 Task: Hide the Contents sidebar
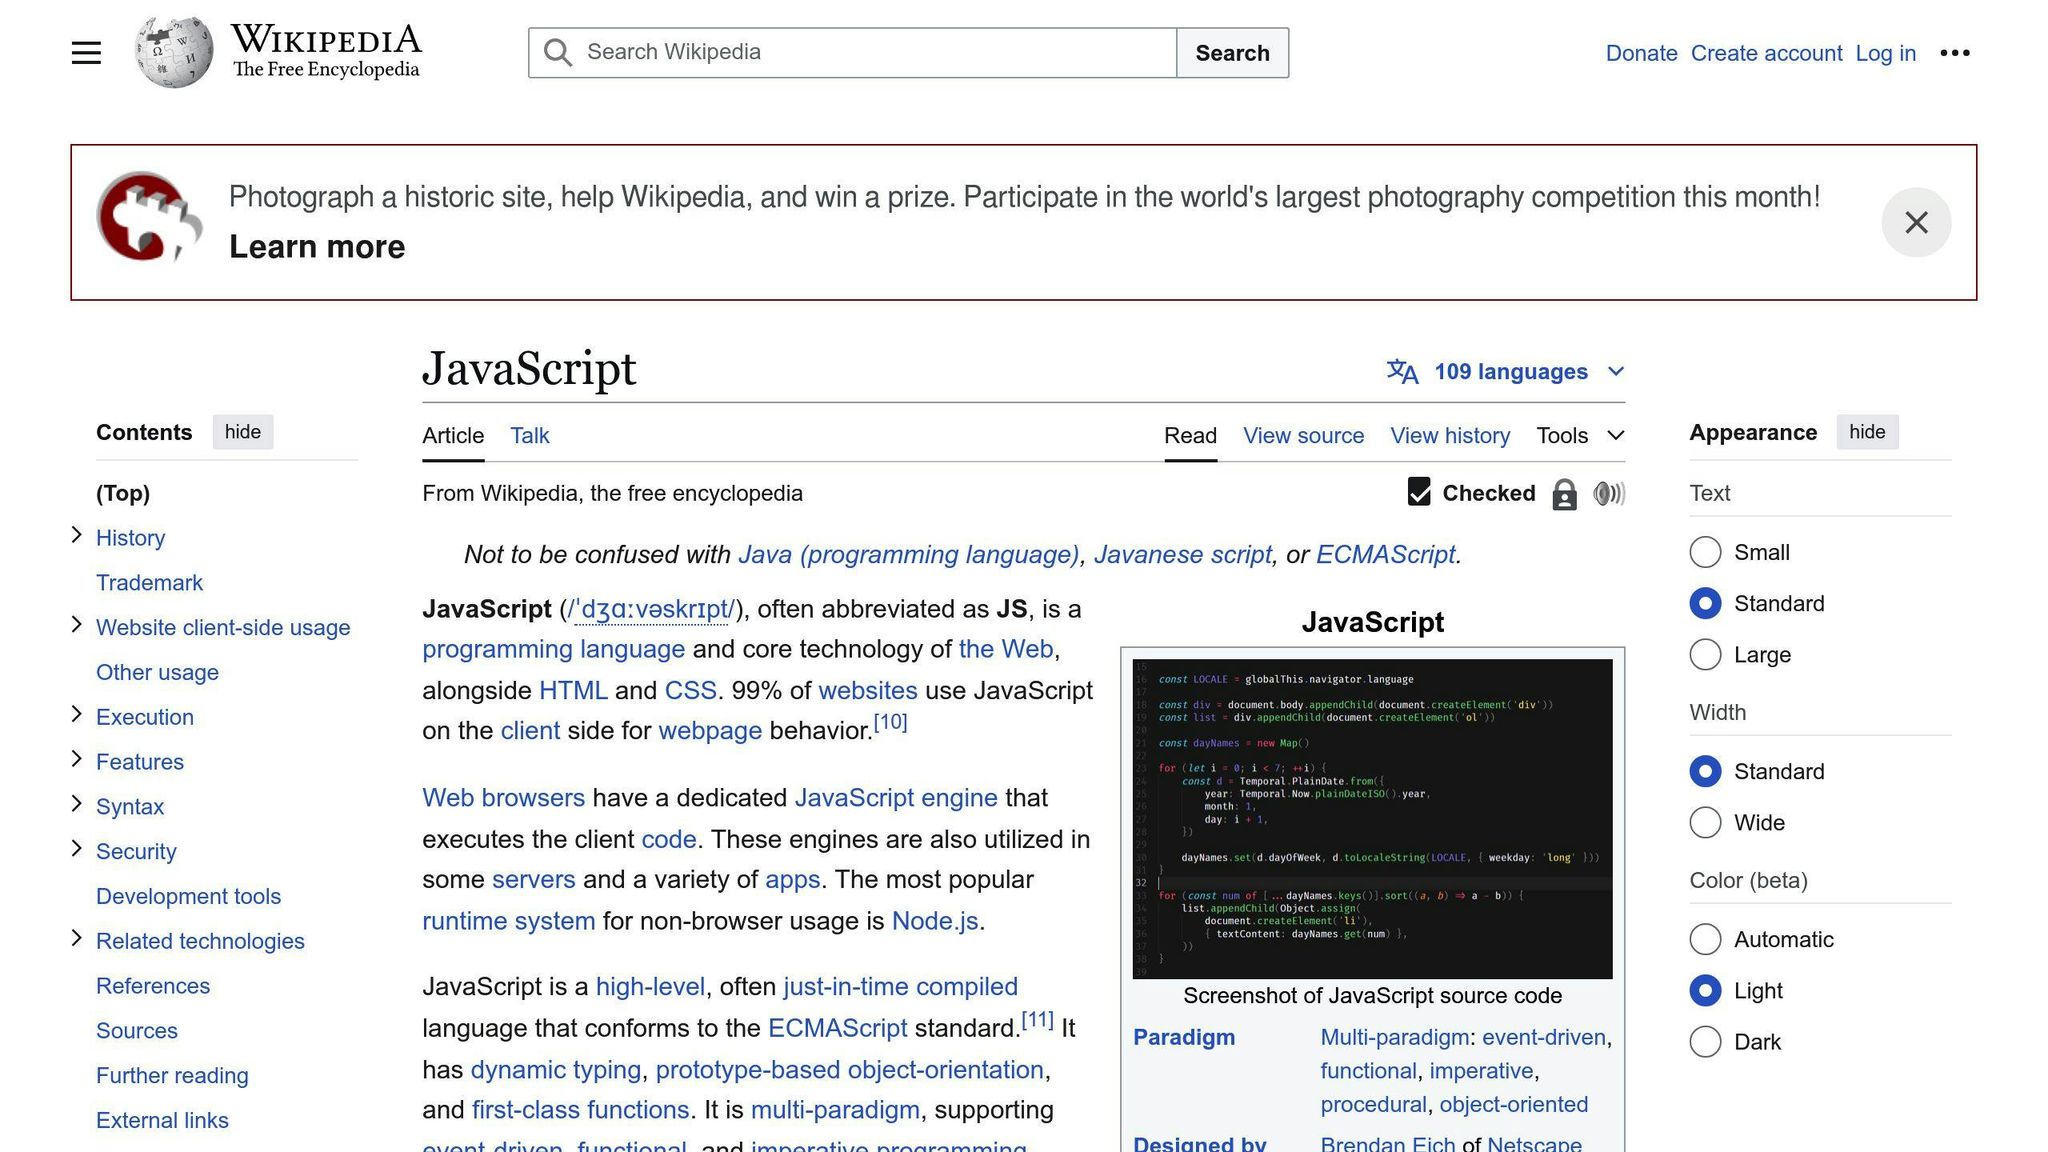point(243,432)
